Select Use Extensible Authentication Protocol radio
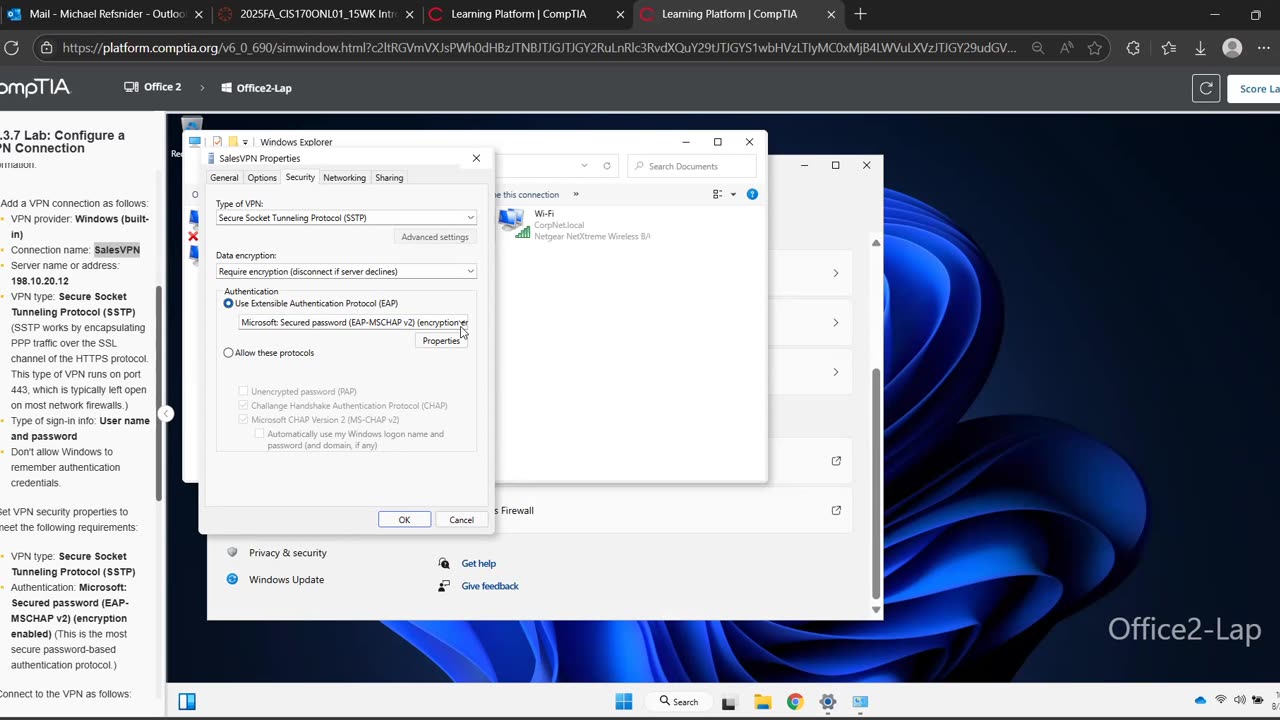 229,303
